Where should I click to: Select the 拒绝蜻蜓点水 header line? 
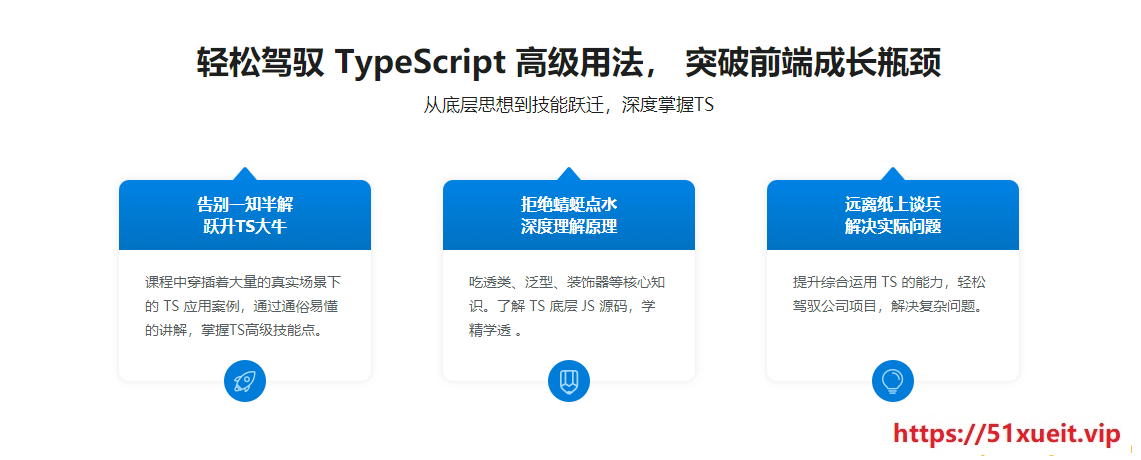coord(569,204)
